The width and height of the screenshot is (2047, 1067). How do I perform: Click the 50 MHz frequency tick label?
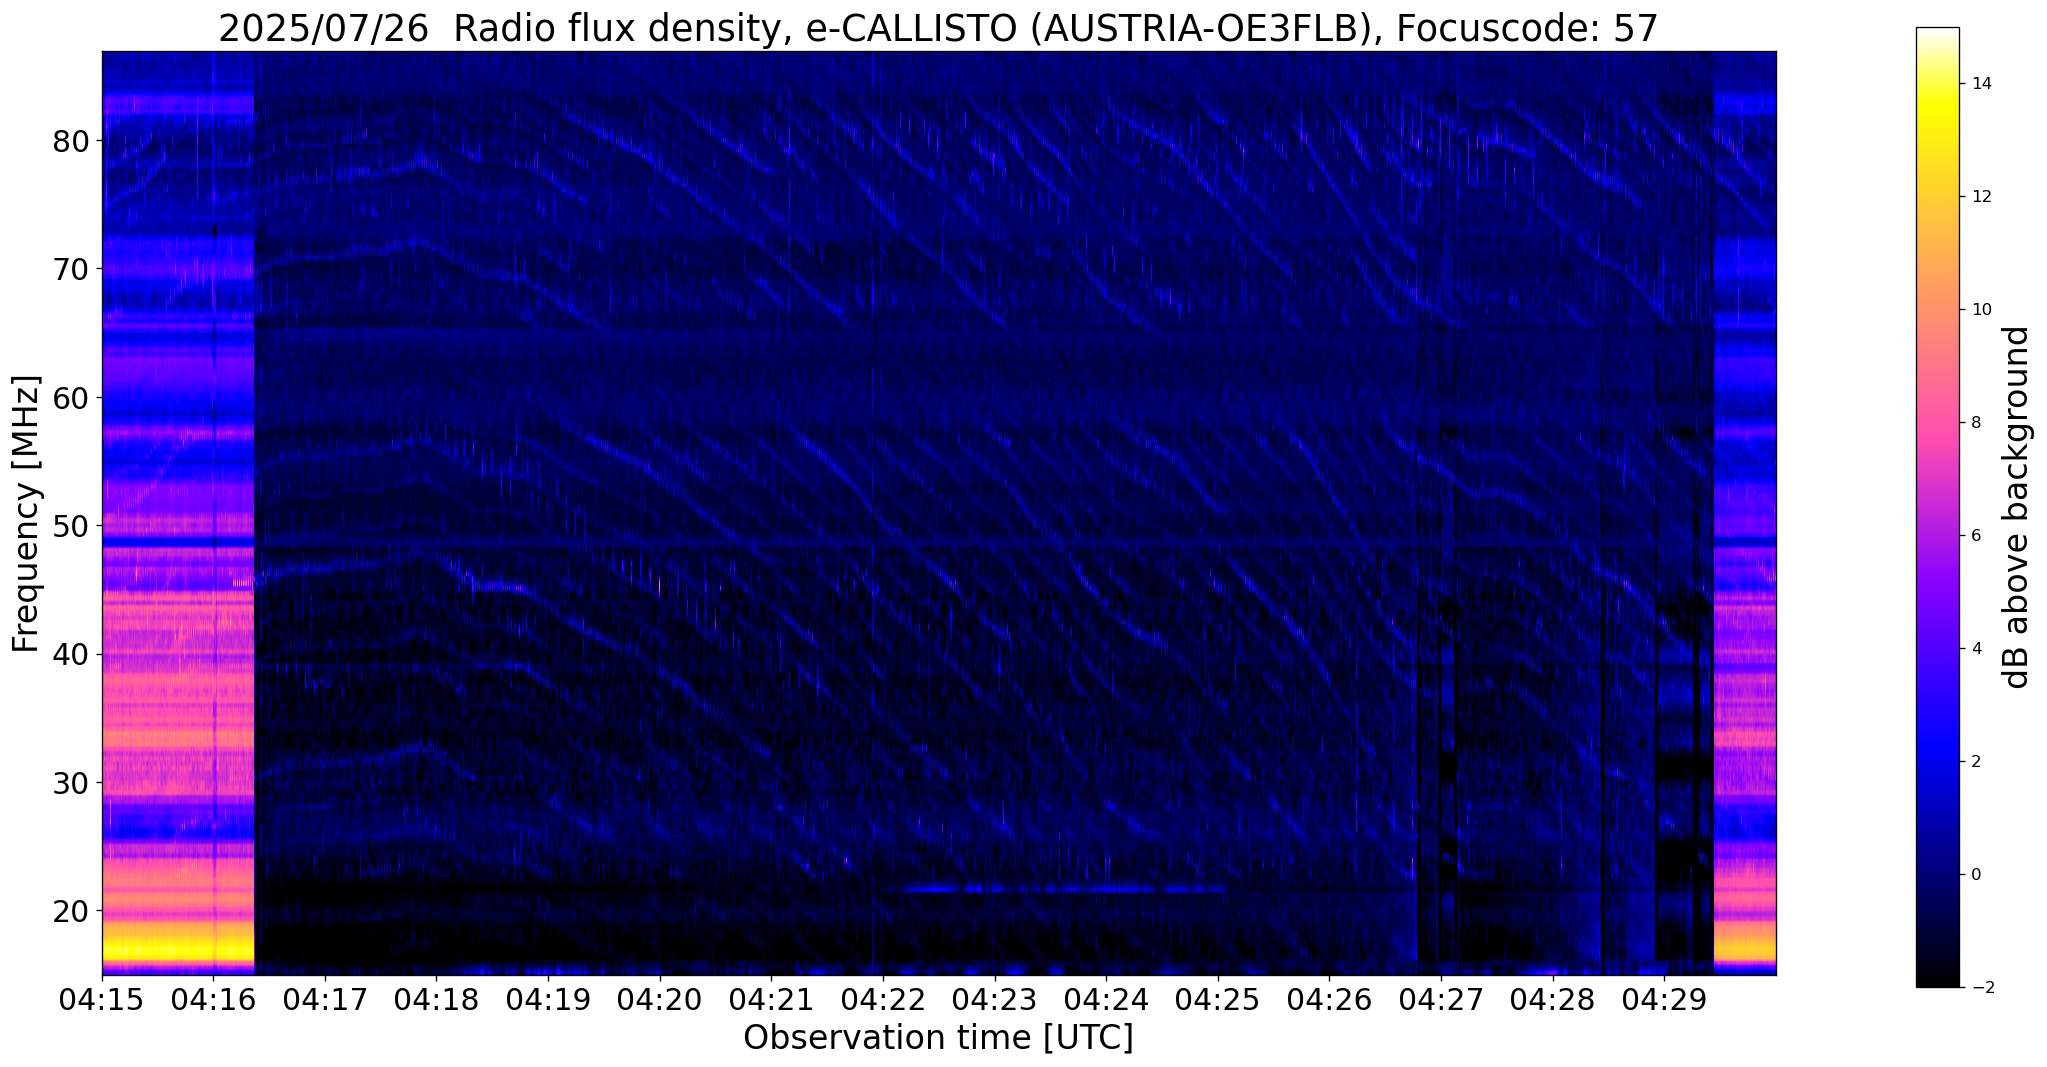click(71, 526)
